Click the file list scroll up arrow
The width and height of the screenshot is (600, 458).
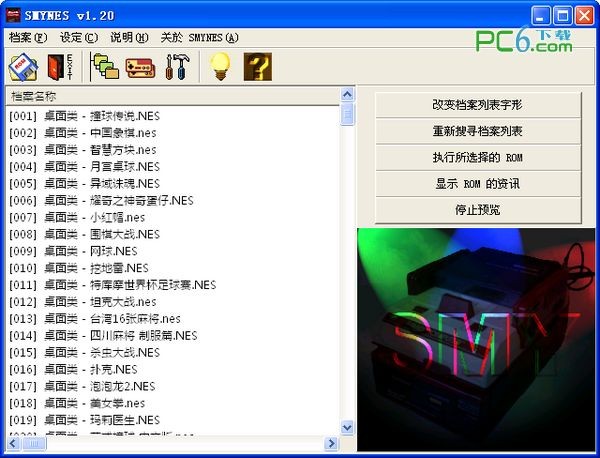(347, 94)
